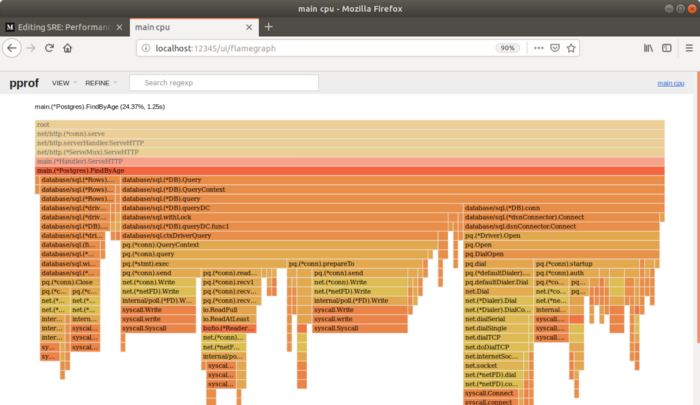The width and height of the screenshot is (700, 405).
Task: Toggle the sidebar icon
Action: (x=667, y=48)
